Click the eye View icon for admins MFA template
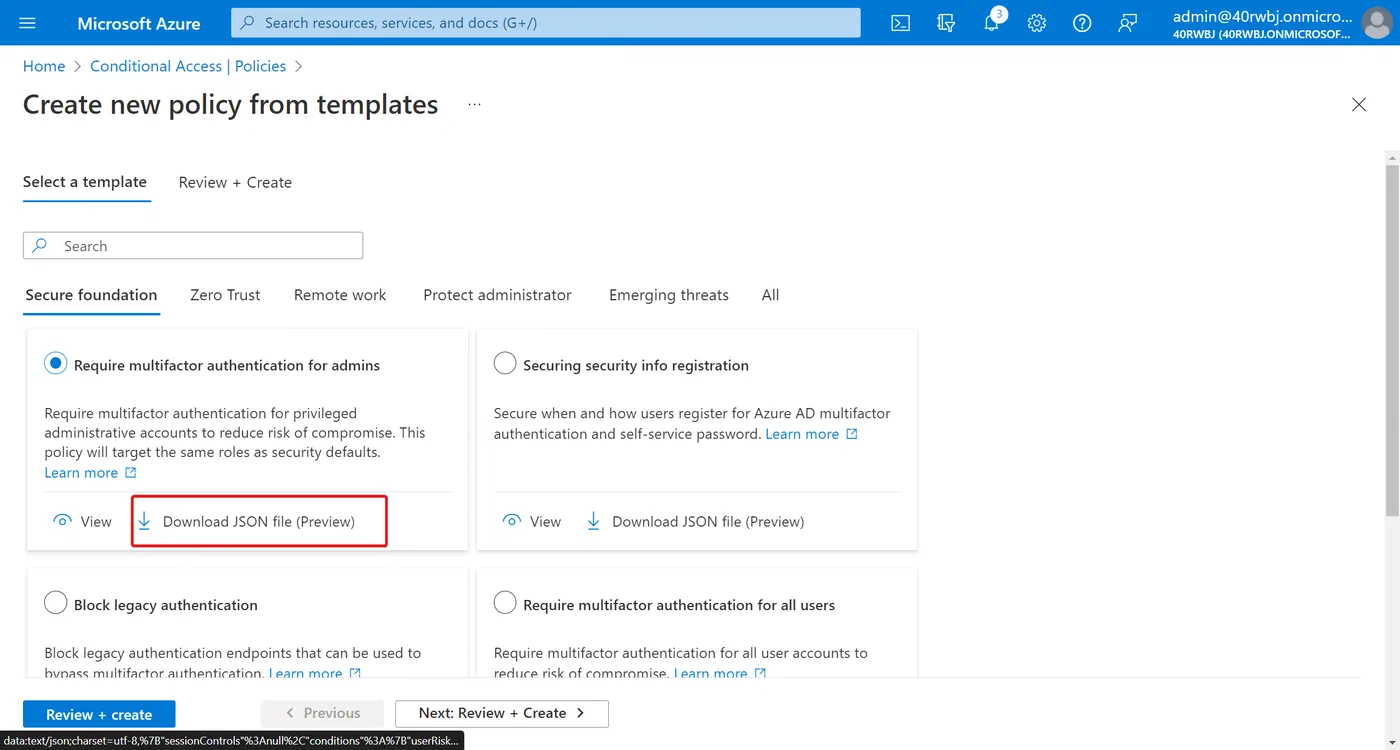Image resolution: width=1400 pixels, height=750 pixels. (x=63, y=521)
